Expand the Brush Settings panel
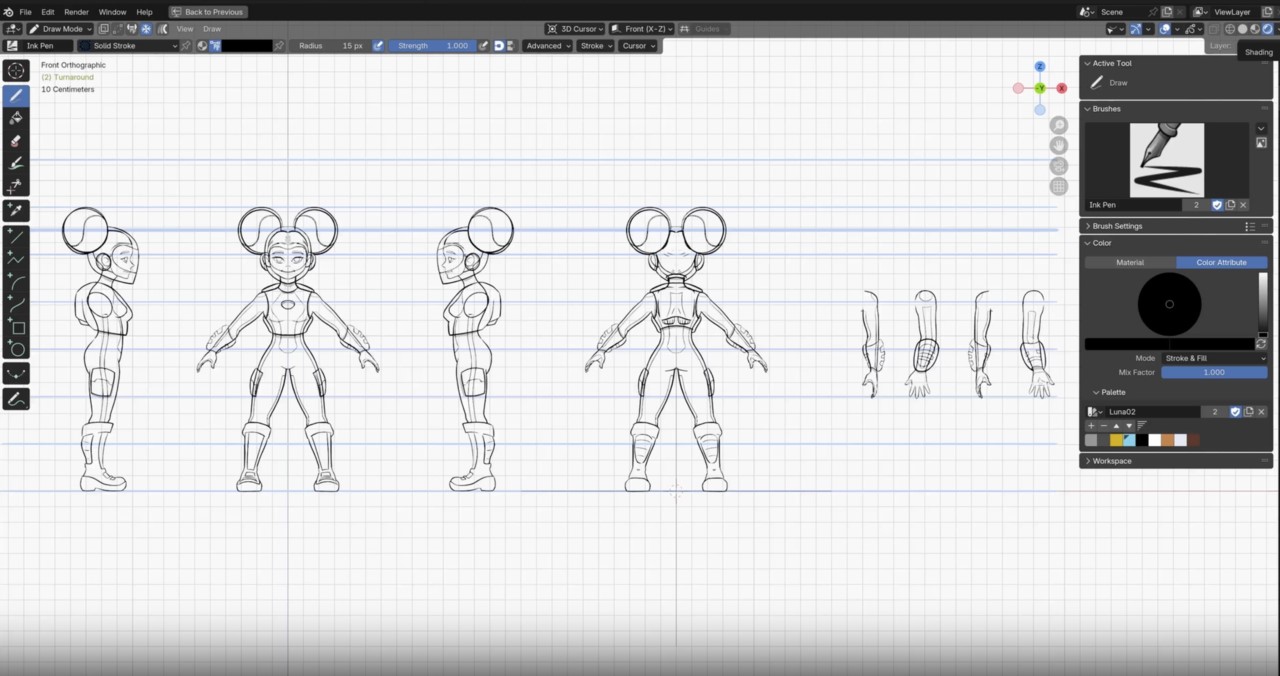 click(x=1117, y=226)
